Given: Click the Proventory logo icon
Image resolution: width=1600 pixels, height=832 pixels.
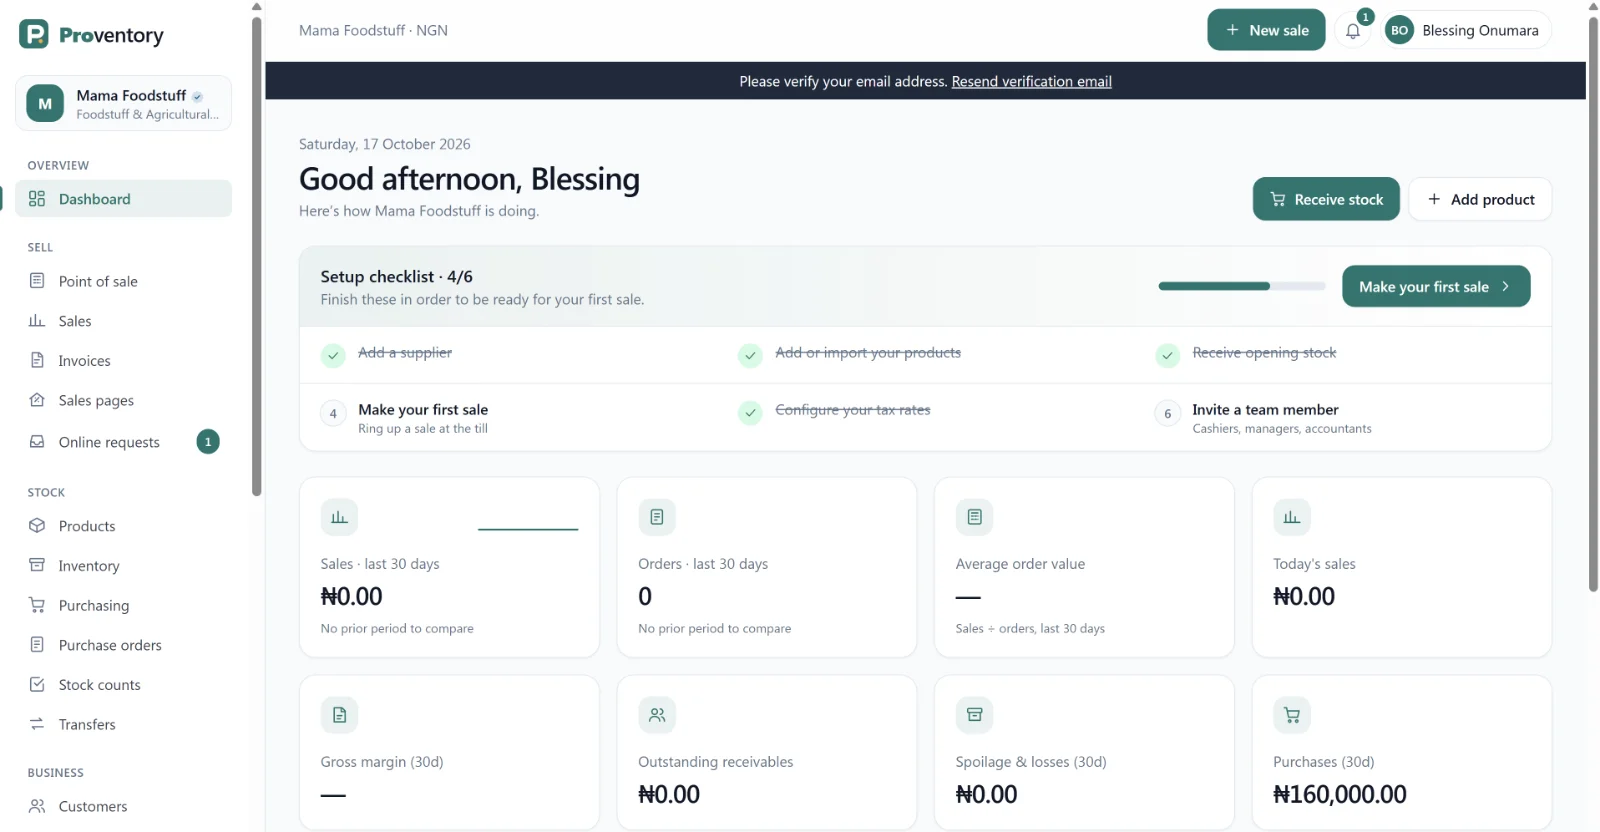Looking at the screenshot, I should pyautogui.click(x=34, y=35).
